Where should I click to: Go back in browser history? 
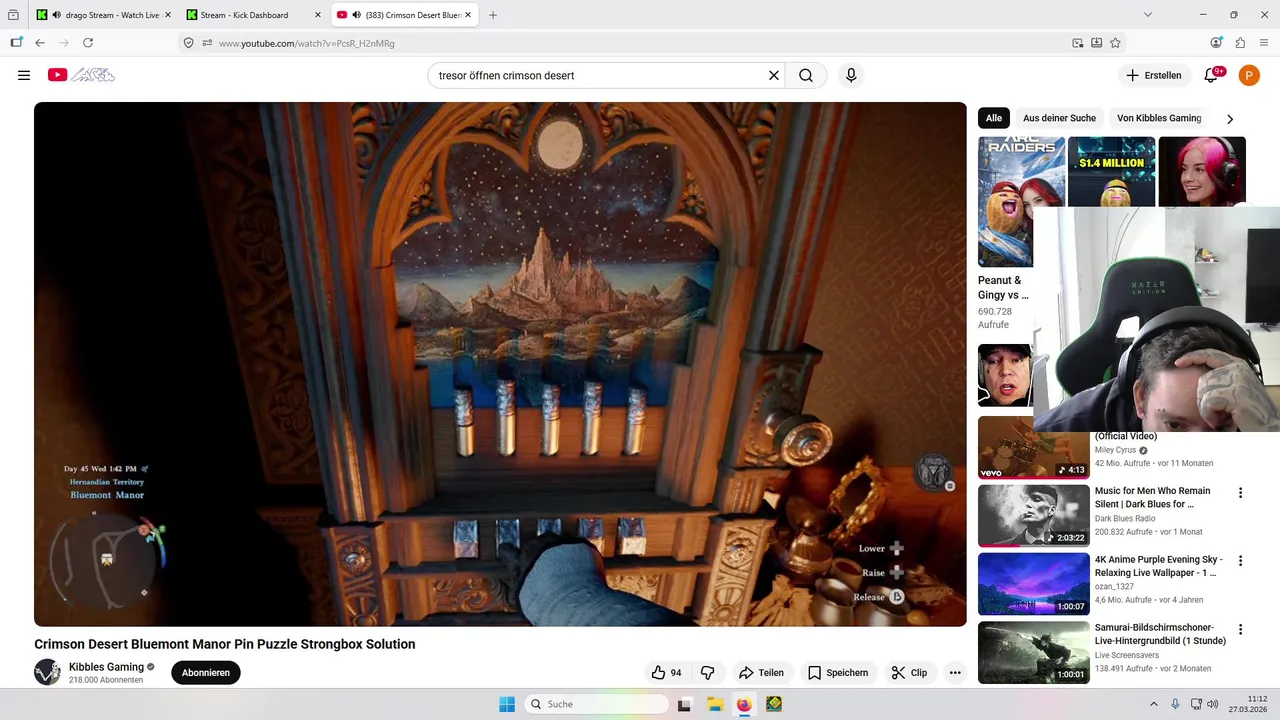[x=40, y=43]
